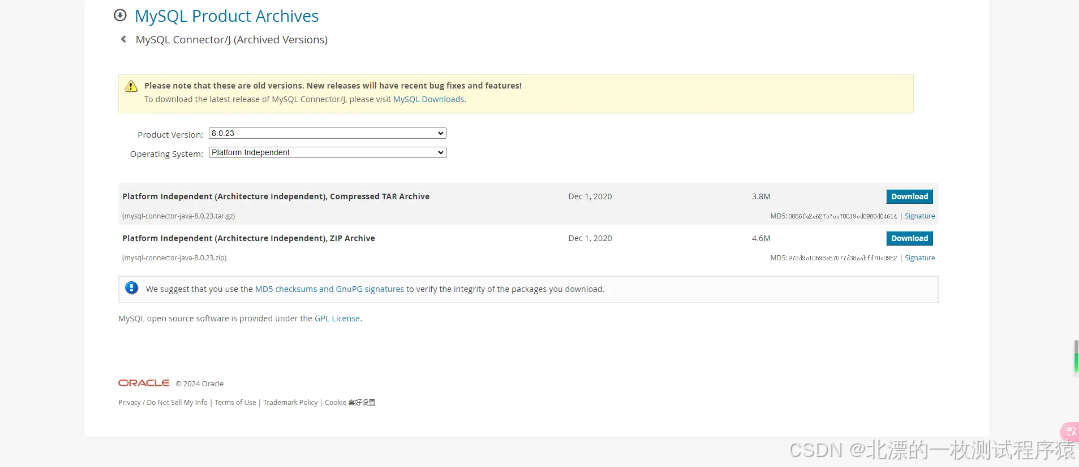Click the Operating System label
Viewport: 1079px width, 467px height.
(x=167, y=154)
